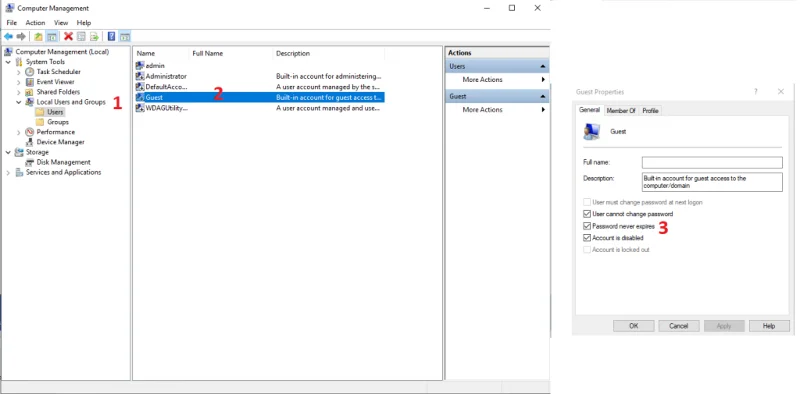Collapse the System Tools tree node
The height and width of the screenshot is (394, 800).
[8, 62]
